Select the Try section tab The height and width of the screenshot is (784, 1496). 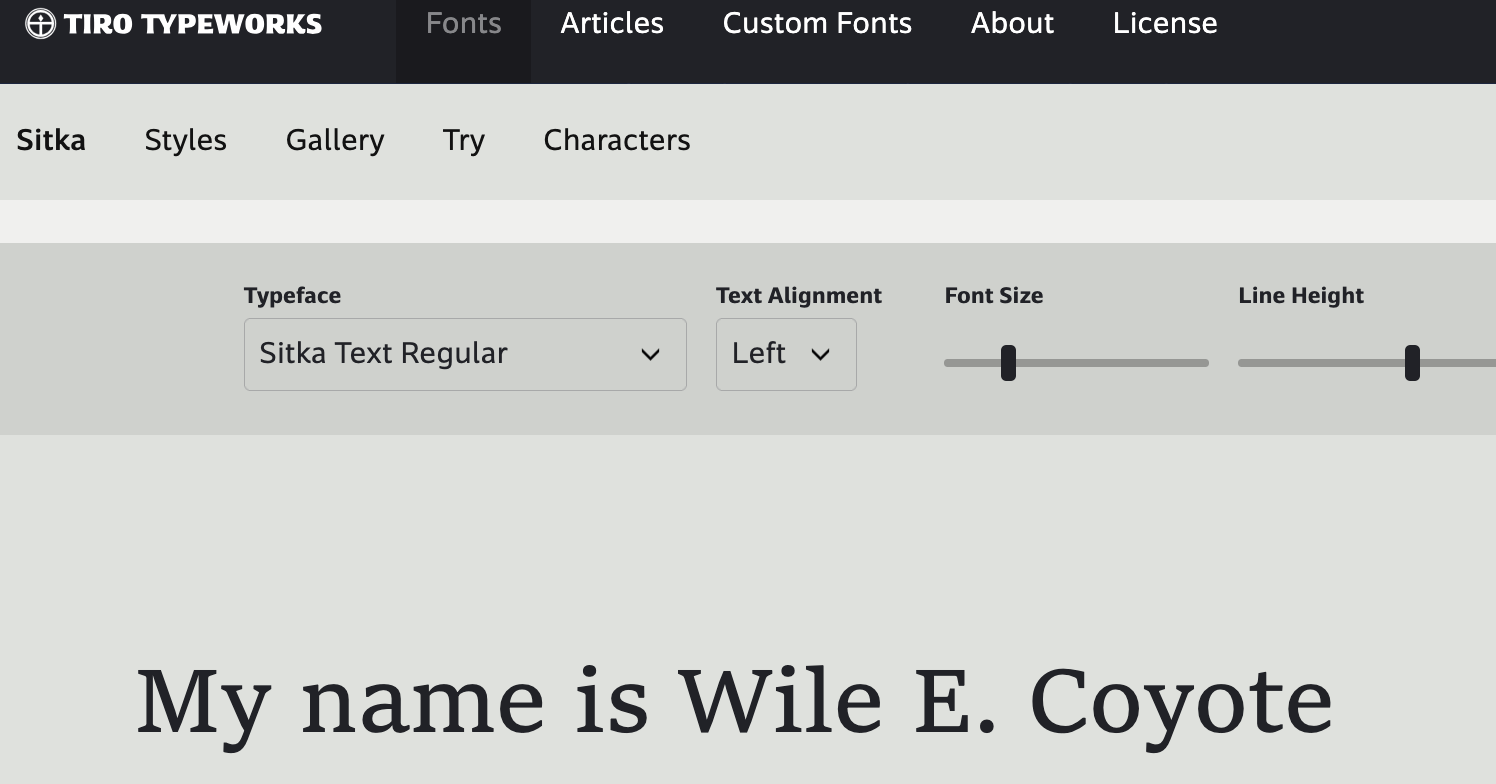coord(464,141)
